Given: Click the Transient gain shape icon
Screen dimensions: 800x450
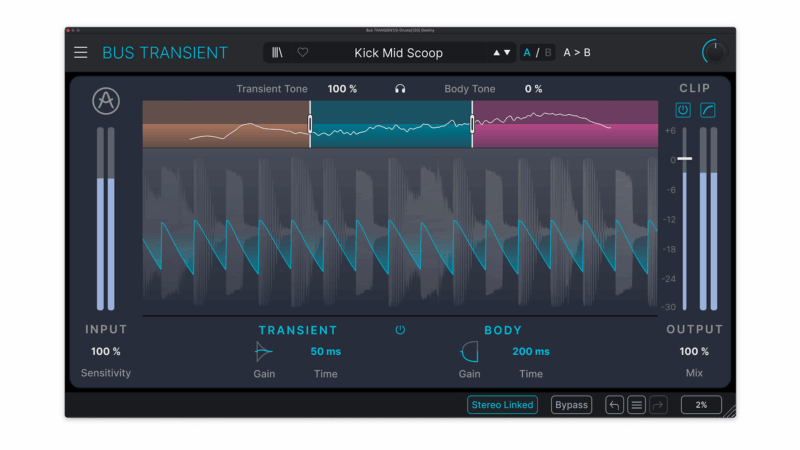Looking at the screenshot, I should [x=264, y=351].
